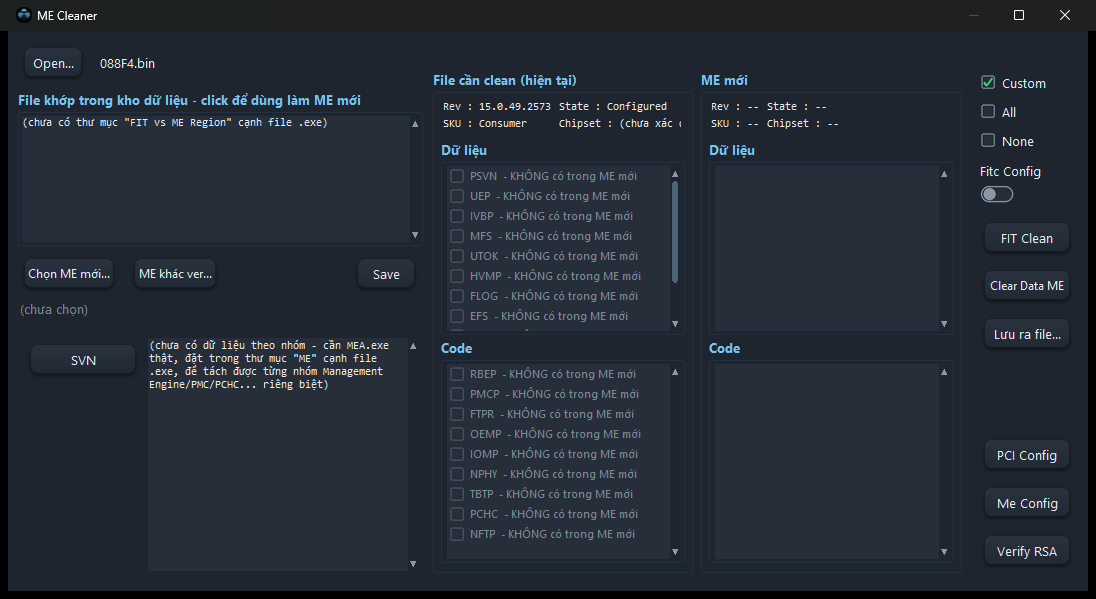Click Lưu ra file... button
Viewport: 1096px width, 599px height.
(1027, 334)
